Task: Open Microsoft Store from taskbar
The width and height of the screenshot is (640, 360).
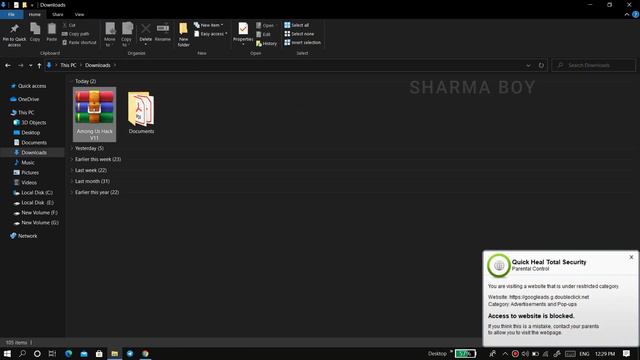Action: [99, 353]
